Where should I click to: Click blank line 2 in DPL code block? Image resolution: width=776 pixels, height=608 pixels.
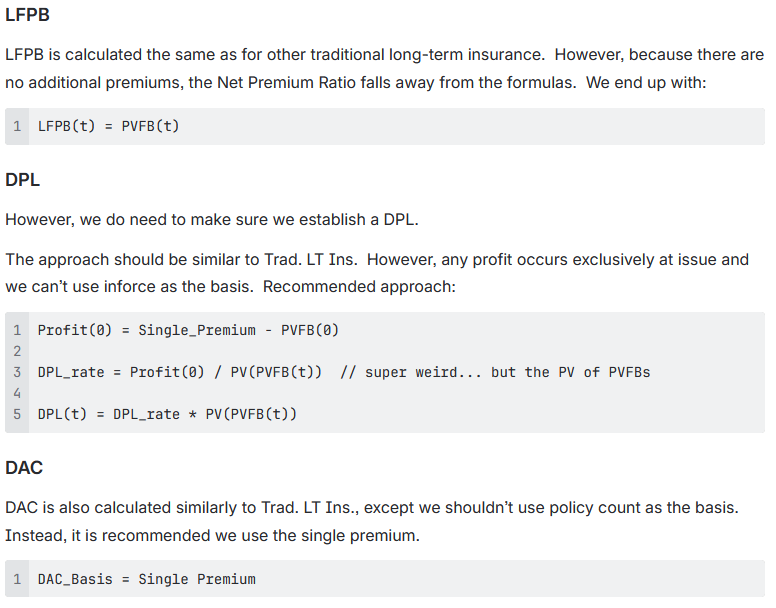pos(18,351)
